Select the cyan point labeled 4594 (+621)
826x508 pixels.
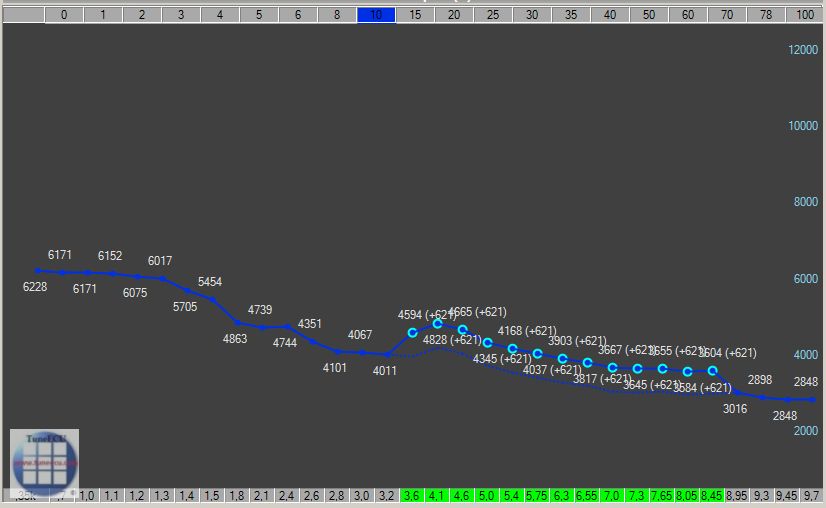[412, 332]
